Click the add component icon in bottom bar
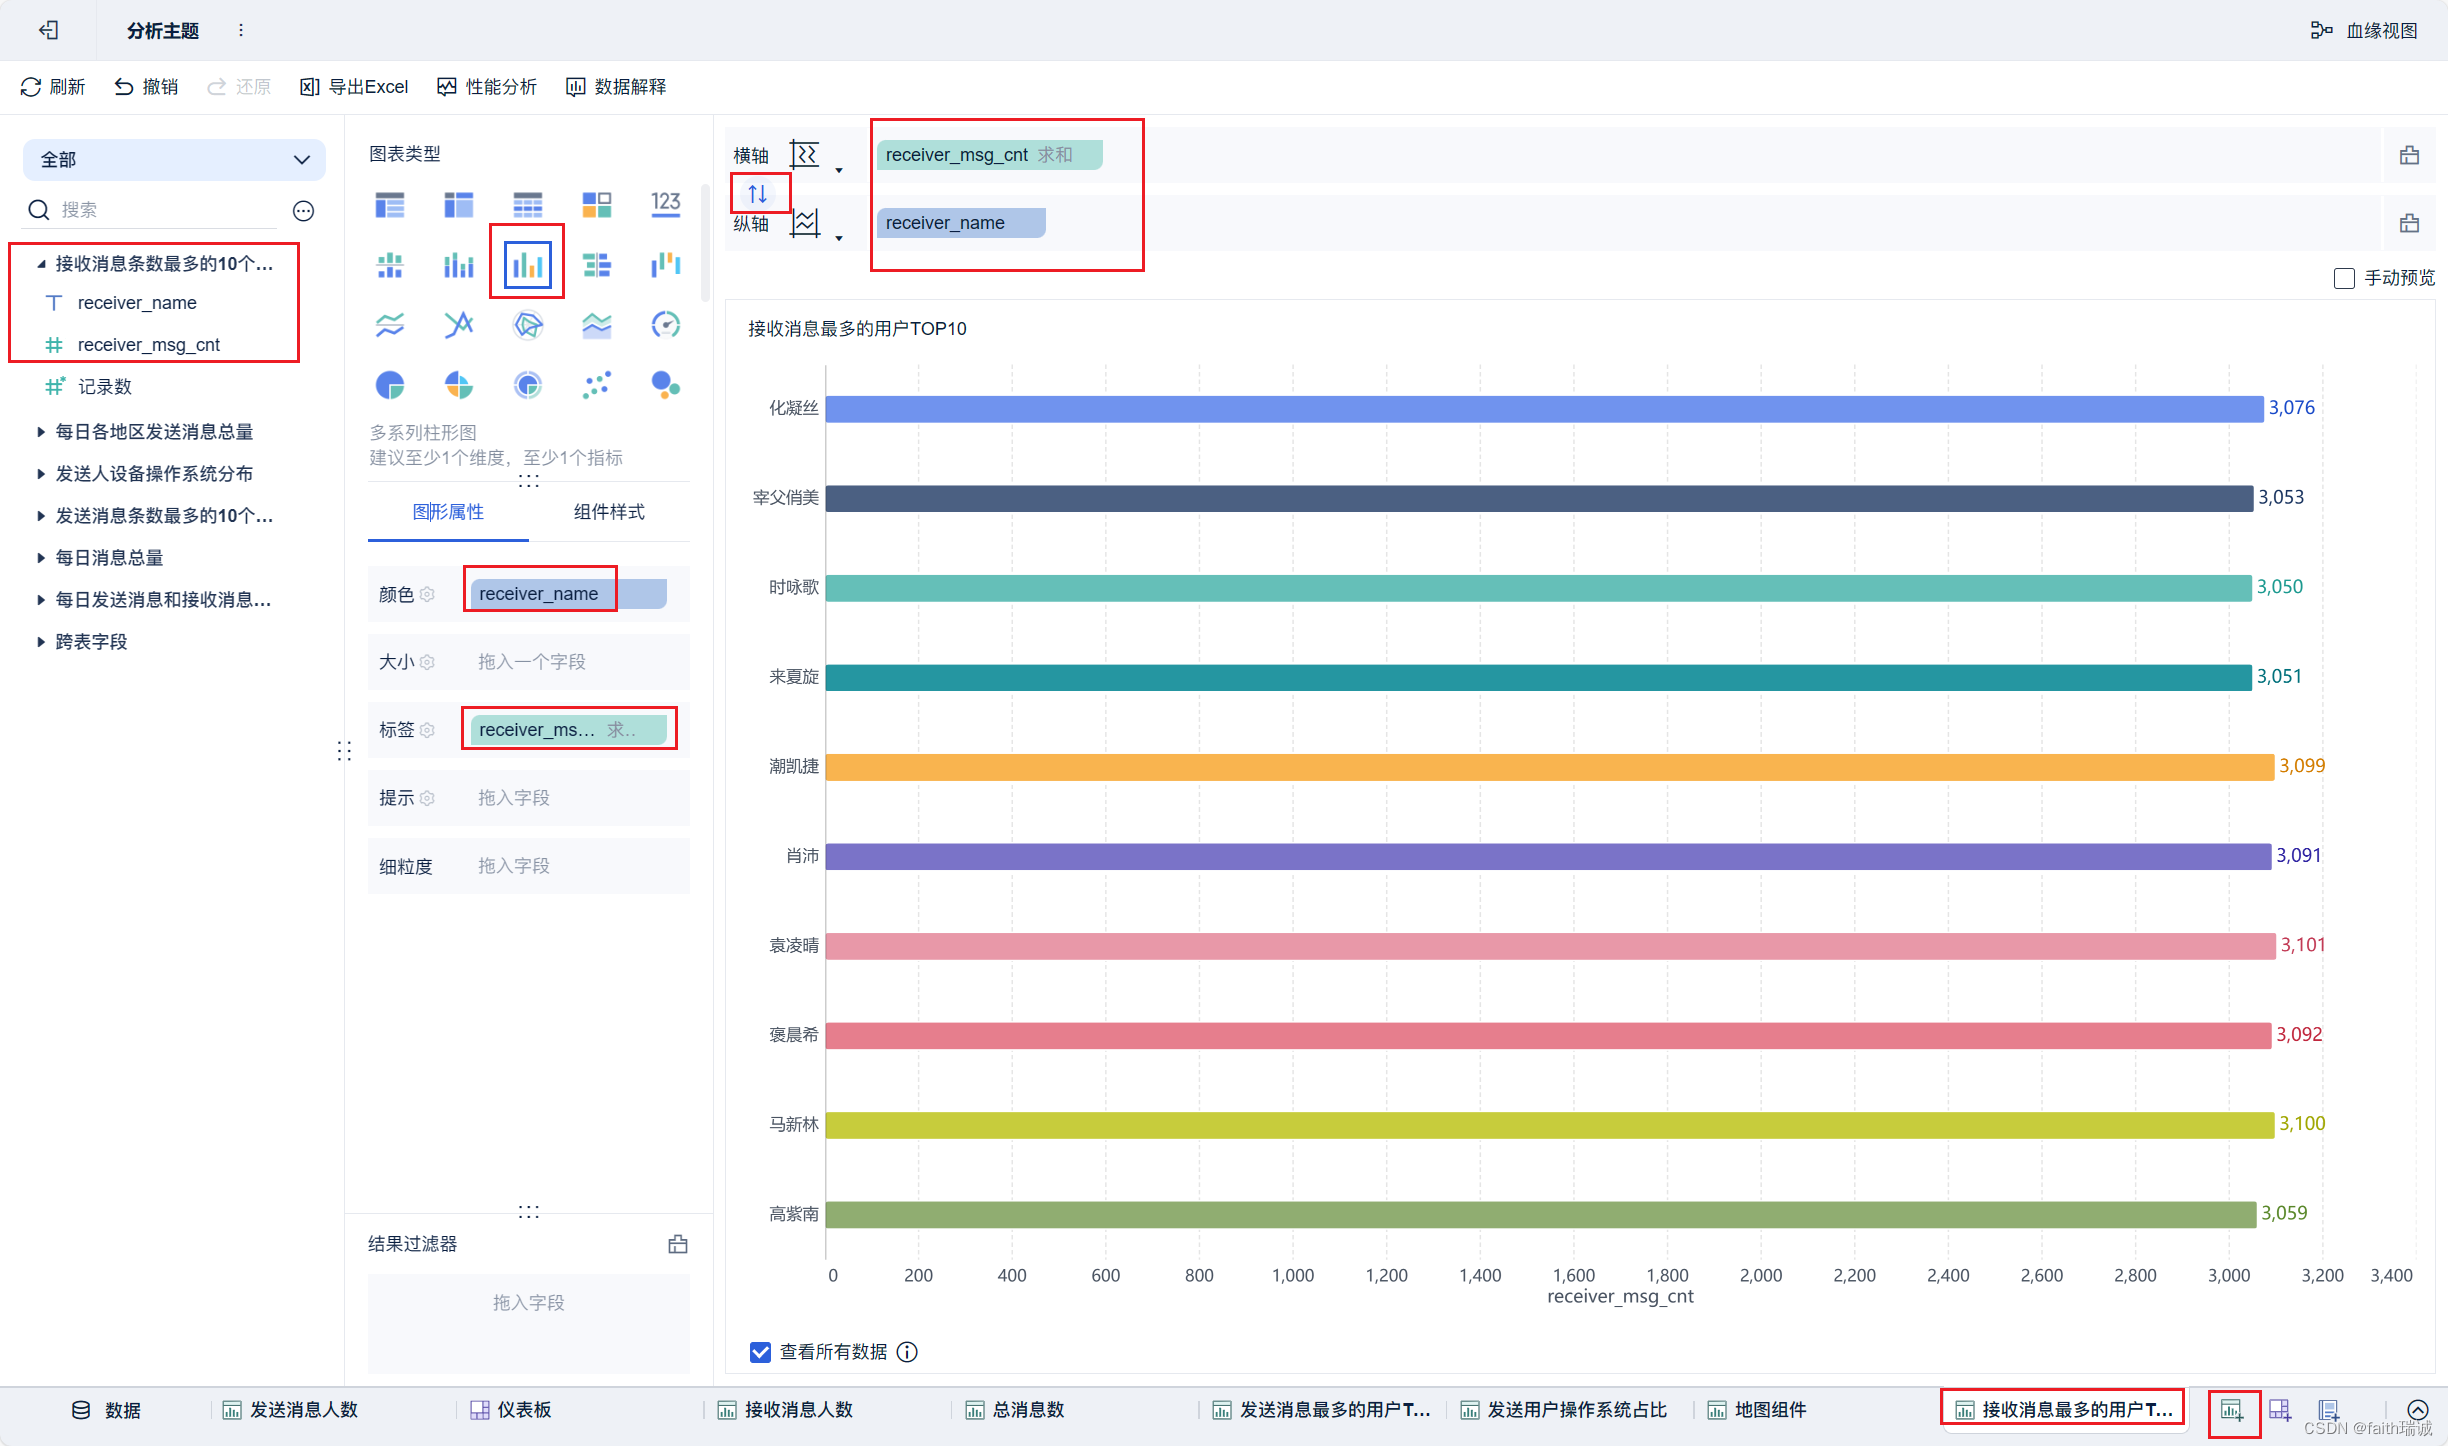Image resolution: width=2448 pixels, height=1446 pixels. (x=2232, y=1410)
